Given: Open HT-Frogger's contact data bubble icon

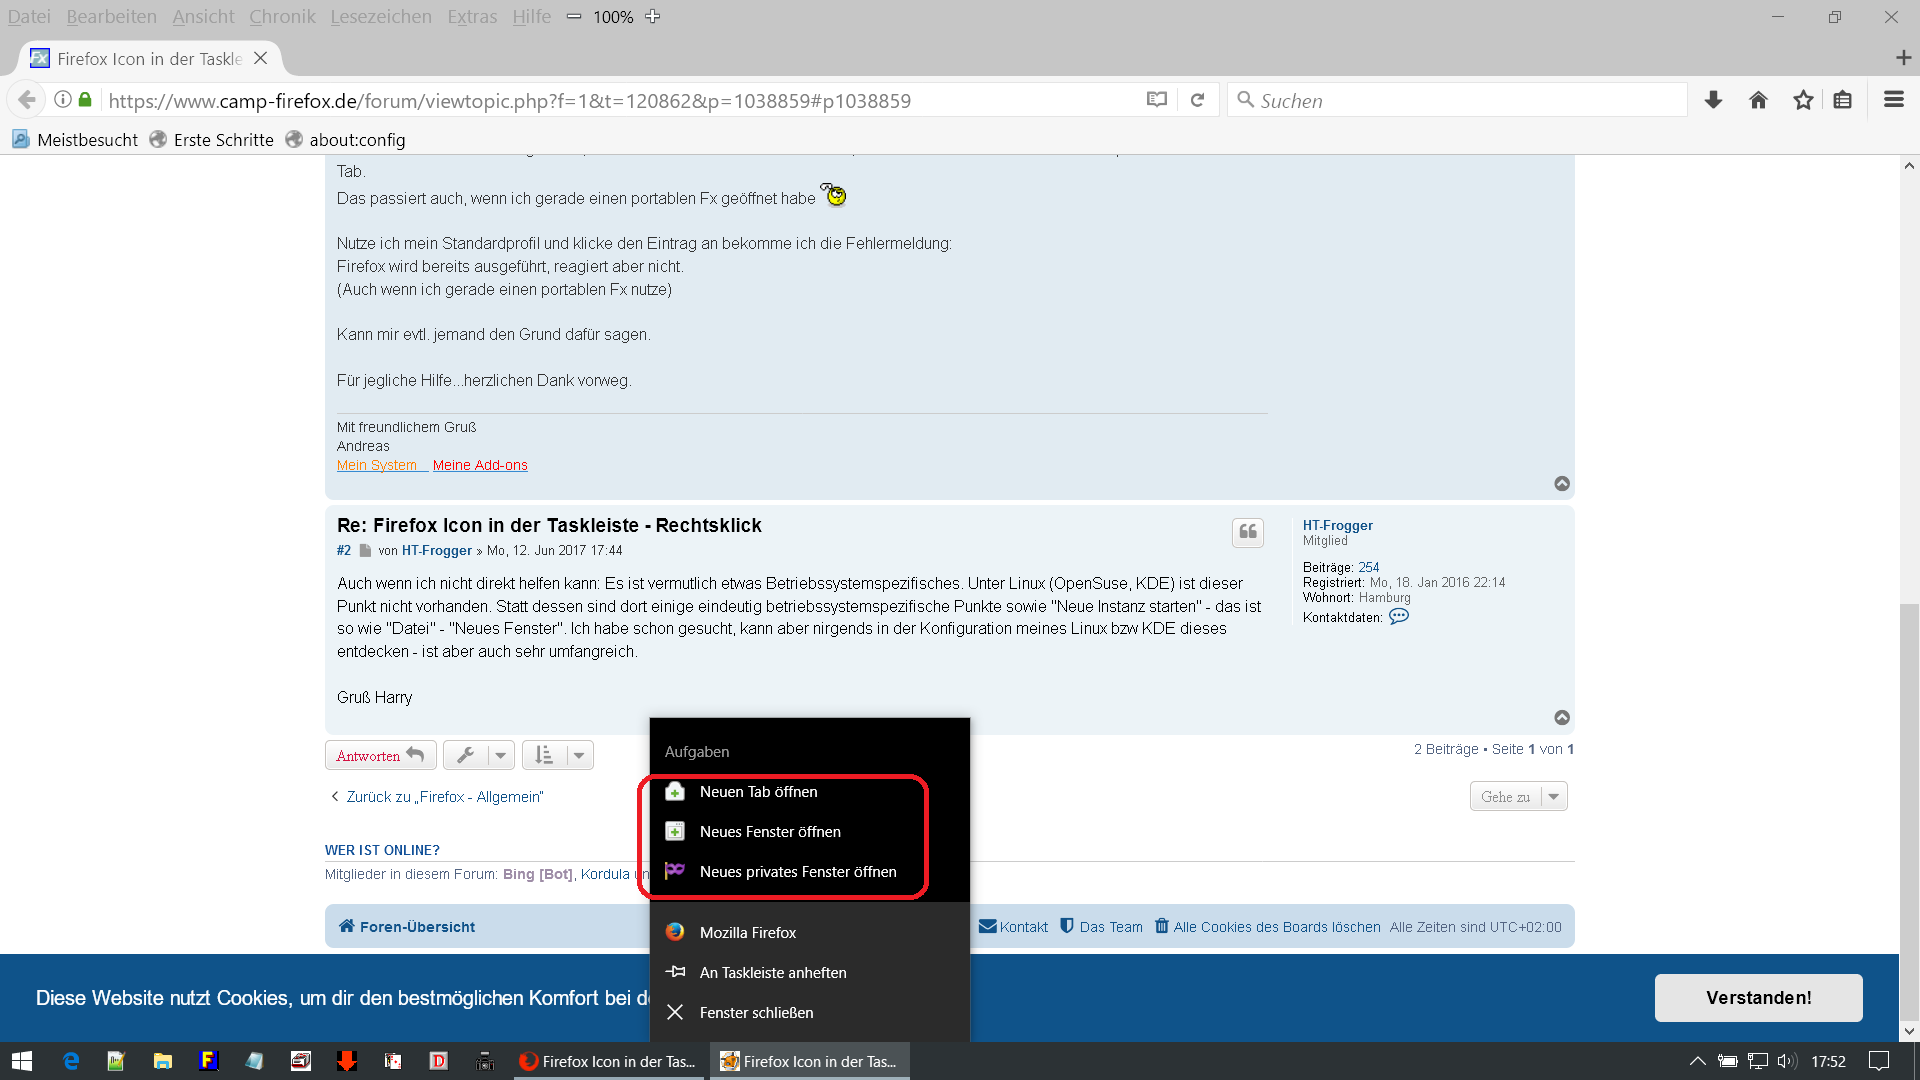Looking at the screenshot, I should click(1398, 617).
